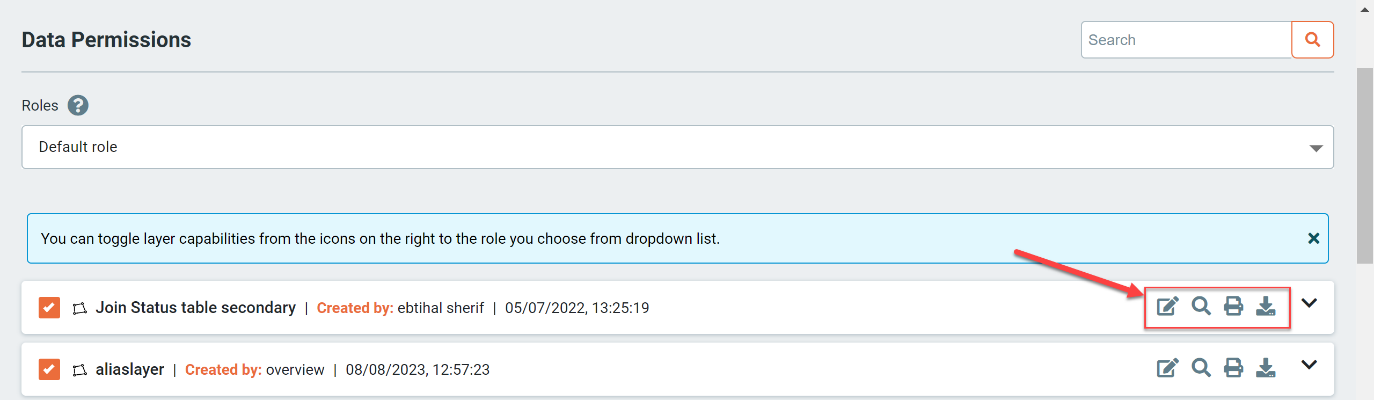Open the Default role dropdown

click(x=677, y=147)
